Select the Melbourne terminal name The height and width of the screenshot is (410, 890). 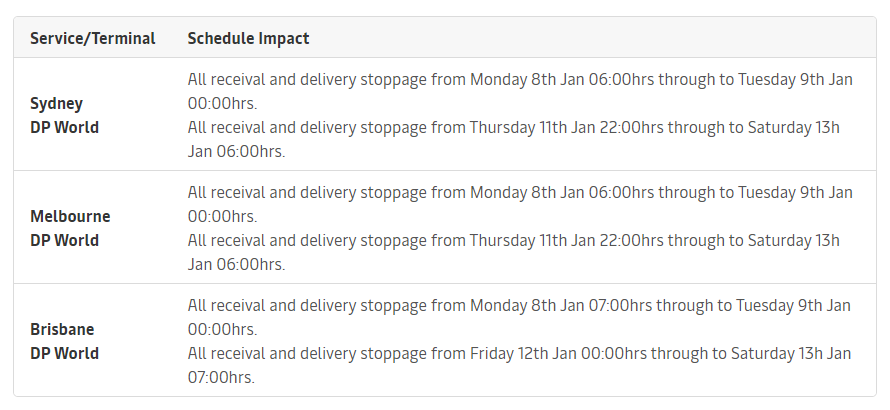click(70, 217)
